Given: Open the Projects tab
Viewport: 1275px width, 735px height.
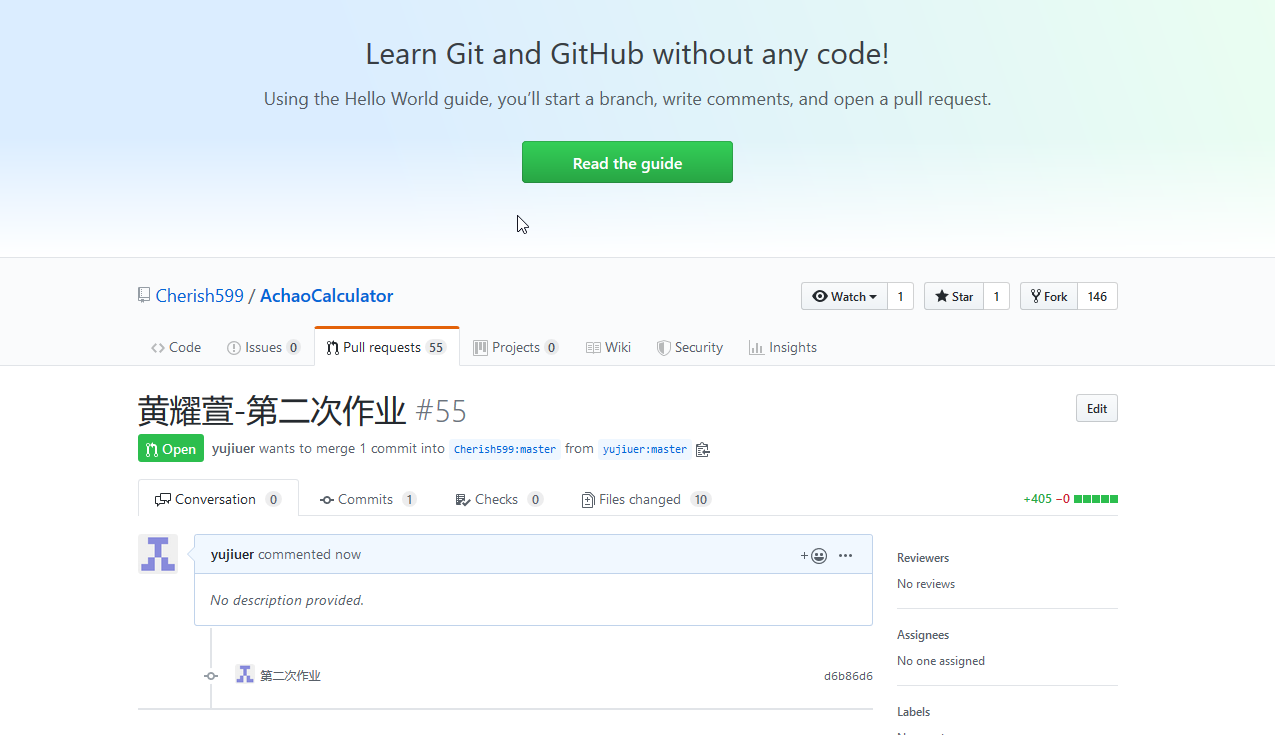Looking at the screenshot, I should pyautogui.click(x=516, y=347).
